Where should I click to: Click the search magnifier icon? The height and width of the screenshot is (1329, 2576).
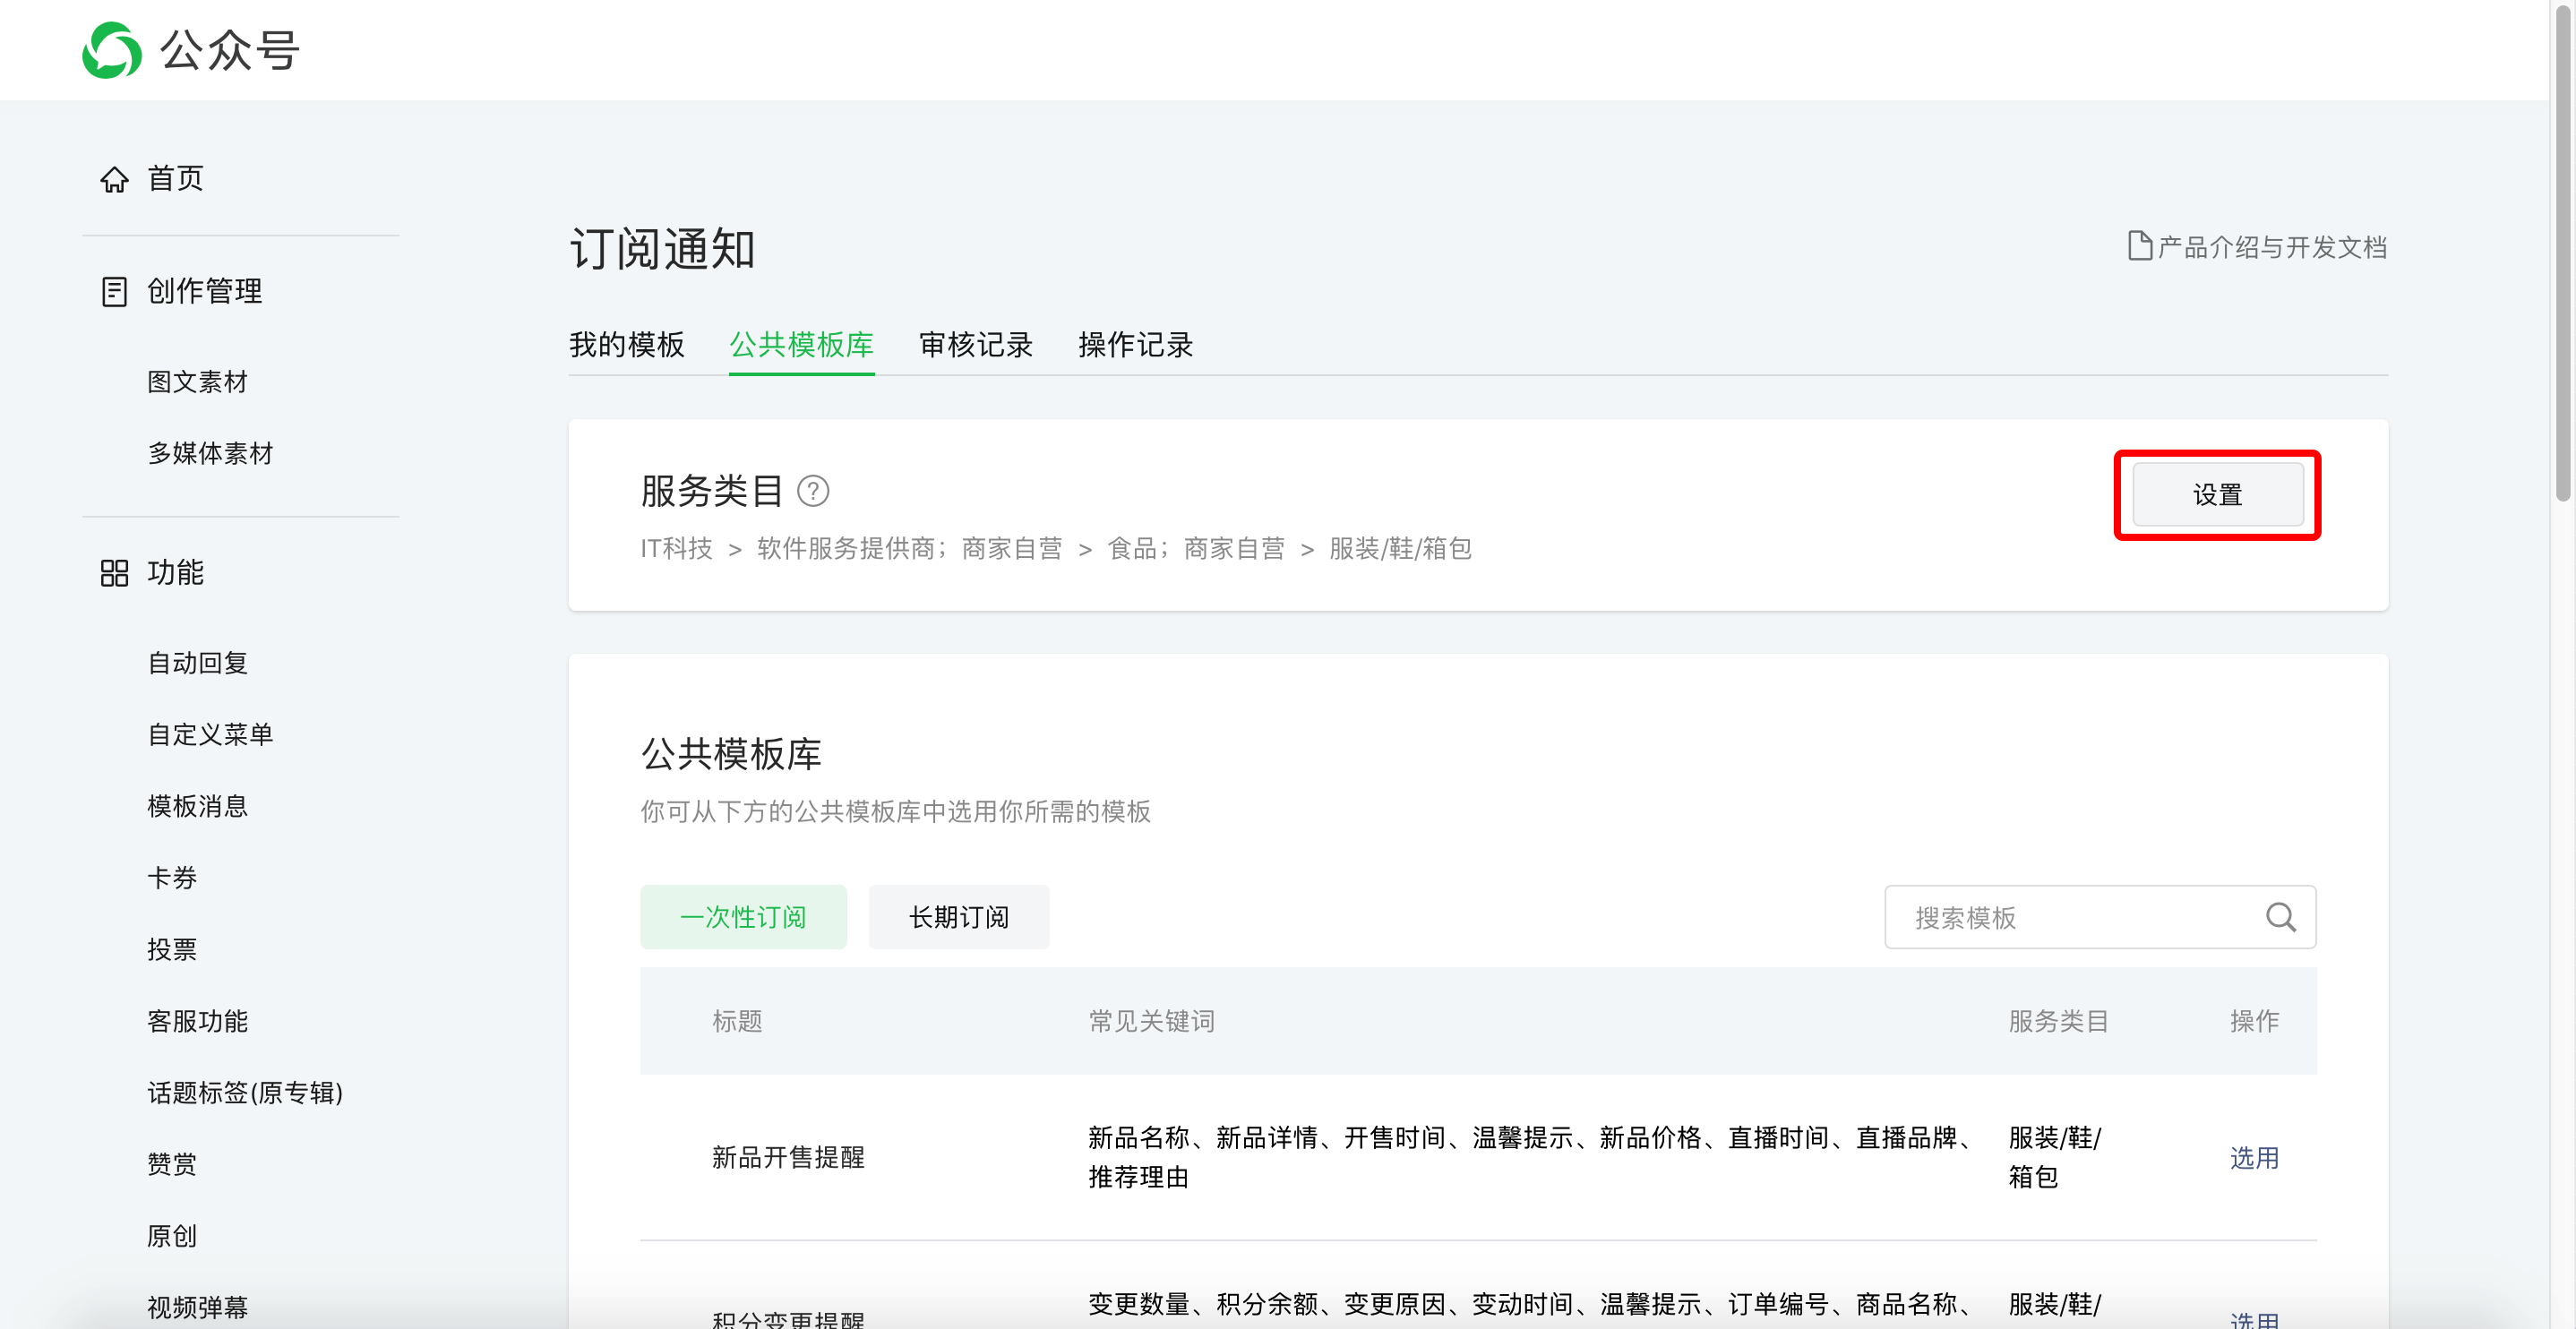coord(2280,917)
